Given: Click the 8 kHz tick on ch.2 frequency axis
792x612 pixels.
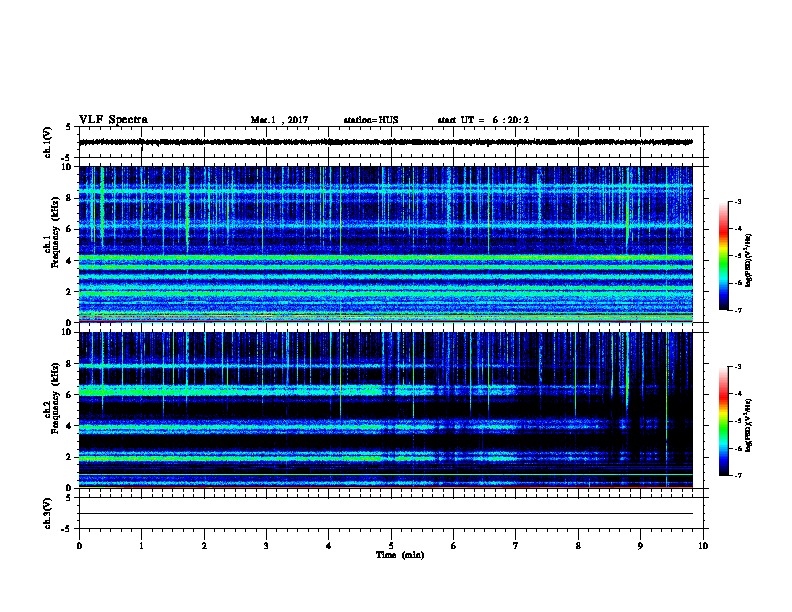Looking at the screenshot, I should (70, 364).
